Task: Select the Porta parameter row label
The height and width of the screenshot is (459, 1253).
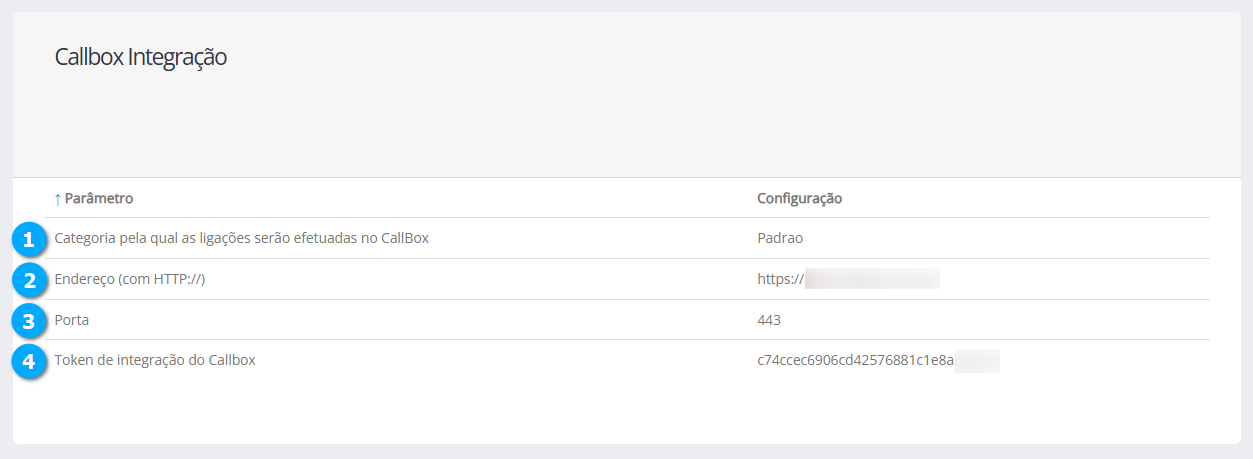Action: tap(72, 320)
